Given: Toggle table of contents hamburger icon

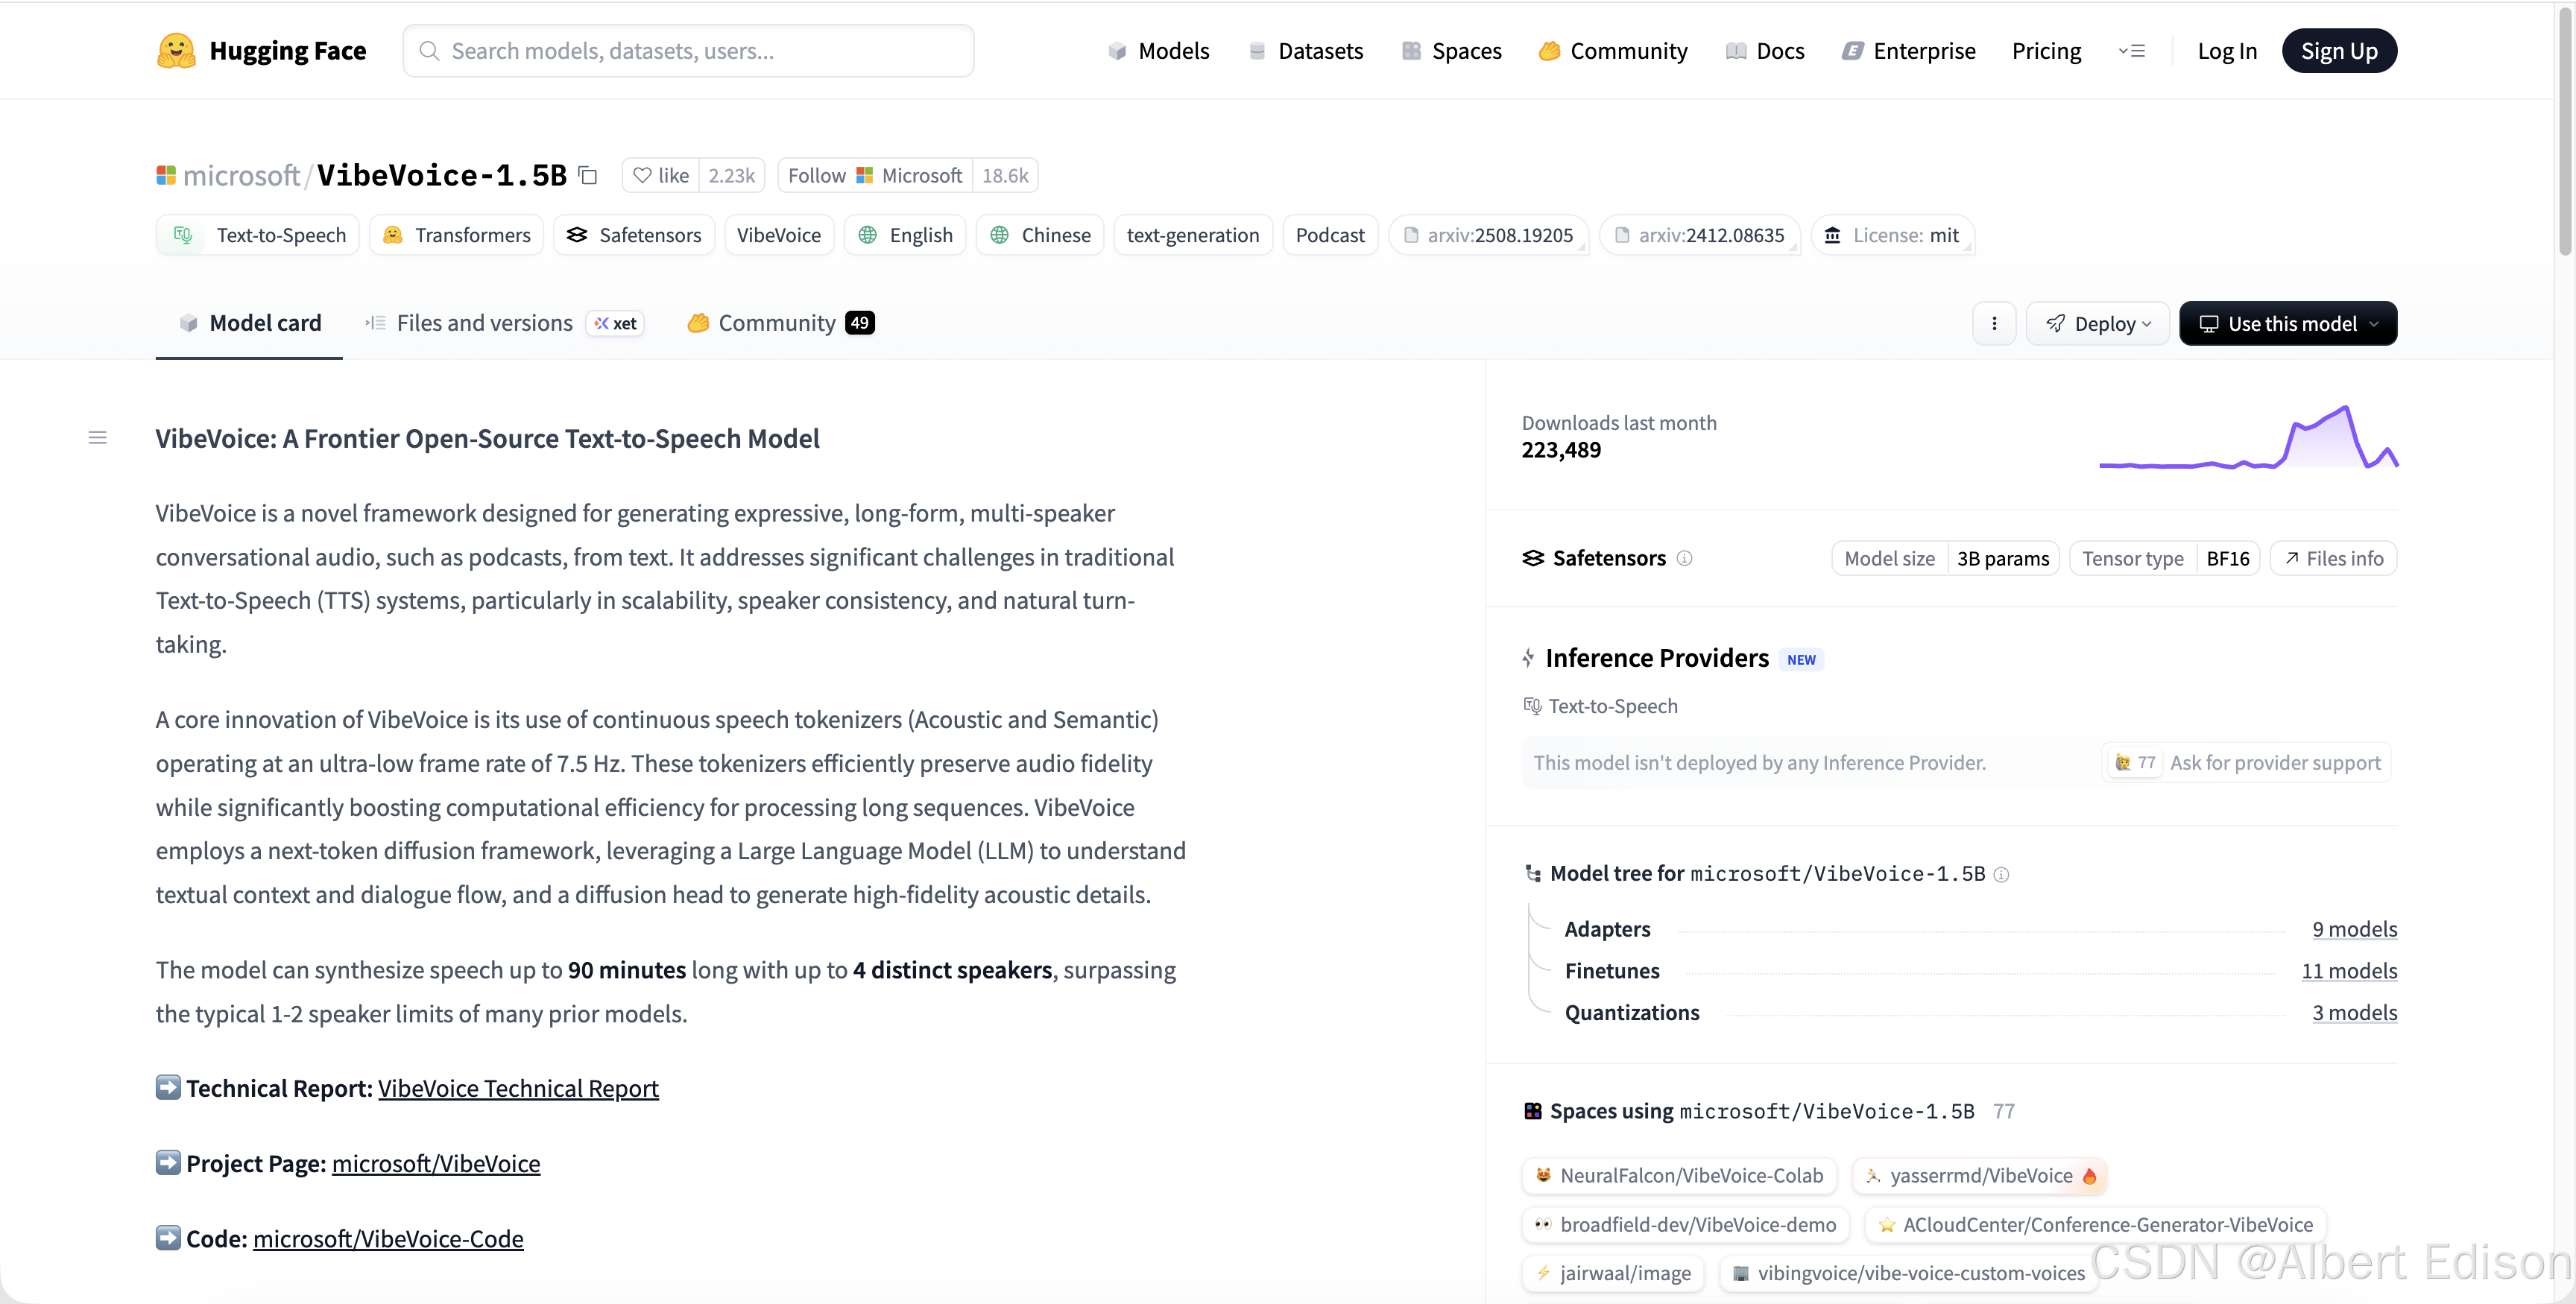Looking at the screenshot, I should point(97,438).
